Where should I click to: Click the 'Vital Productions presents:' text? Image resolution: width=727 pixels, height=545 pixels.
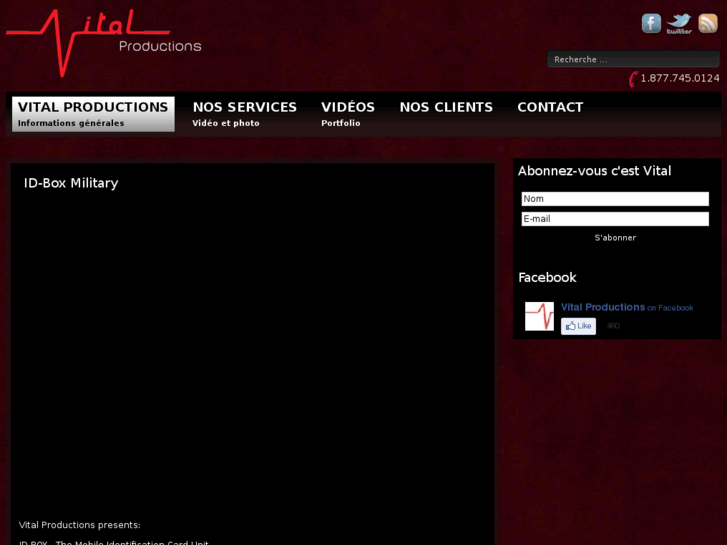point(79,525)
